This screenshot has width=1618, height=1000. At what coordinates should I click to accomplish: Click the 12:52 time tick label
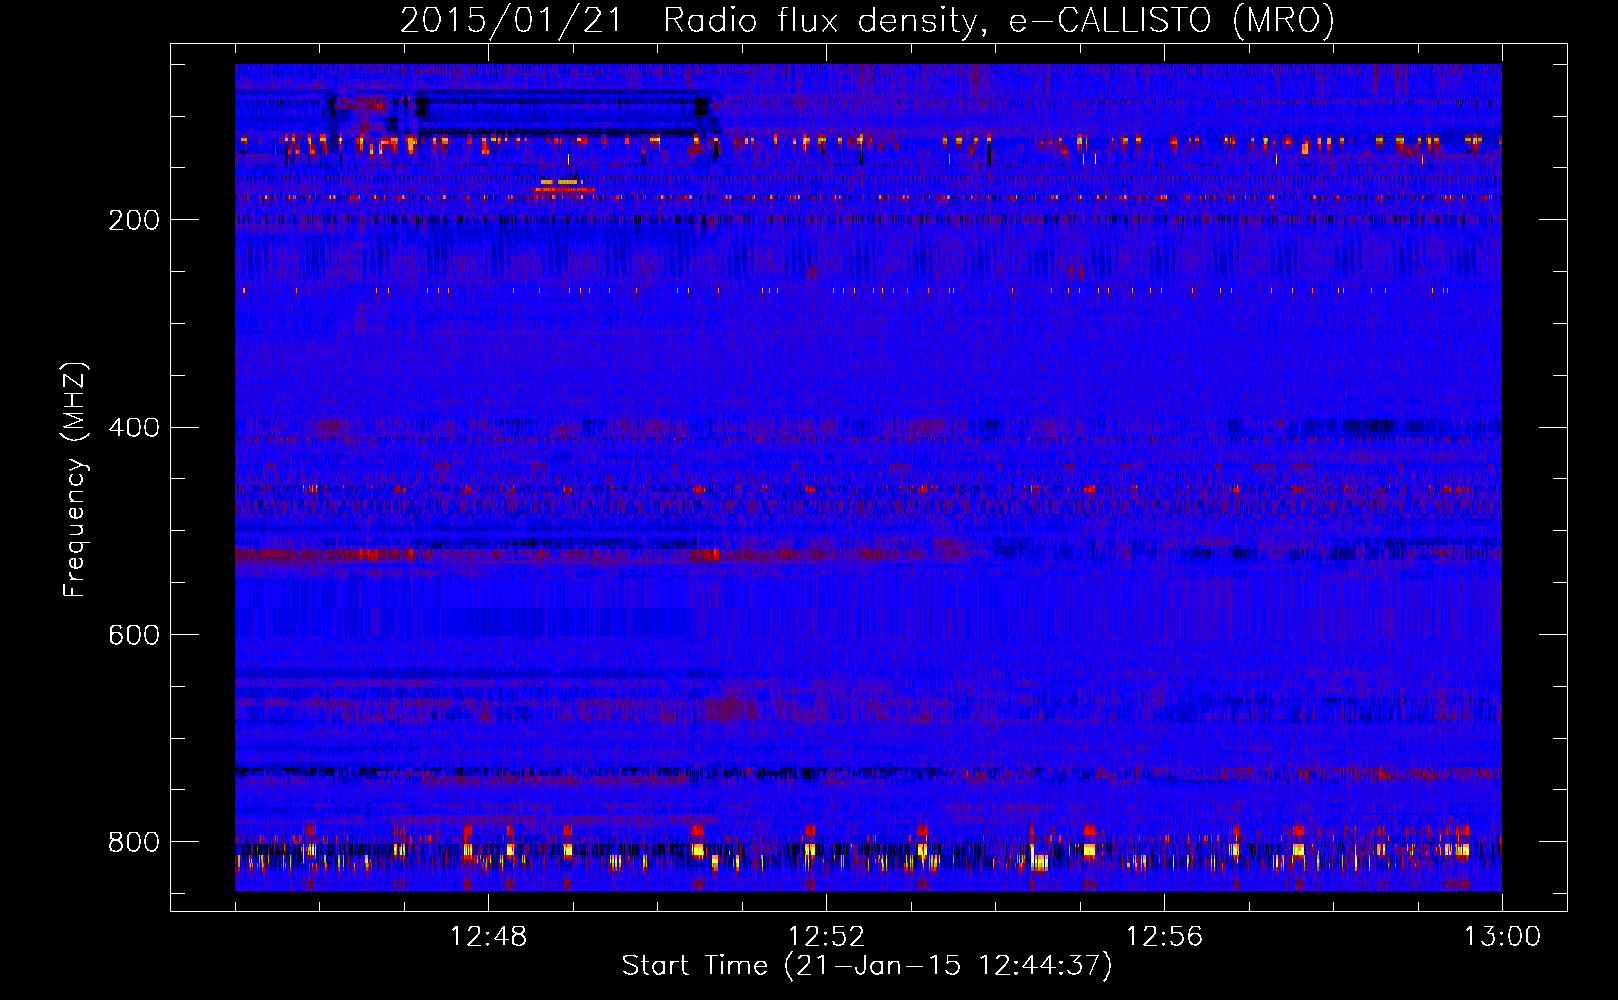point(827,937)
